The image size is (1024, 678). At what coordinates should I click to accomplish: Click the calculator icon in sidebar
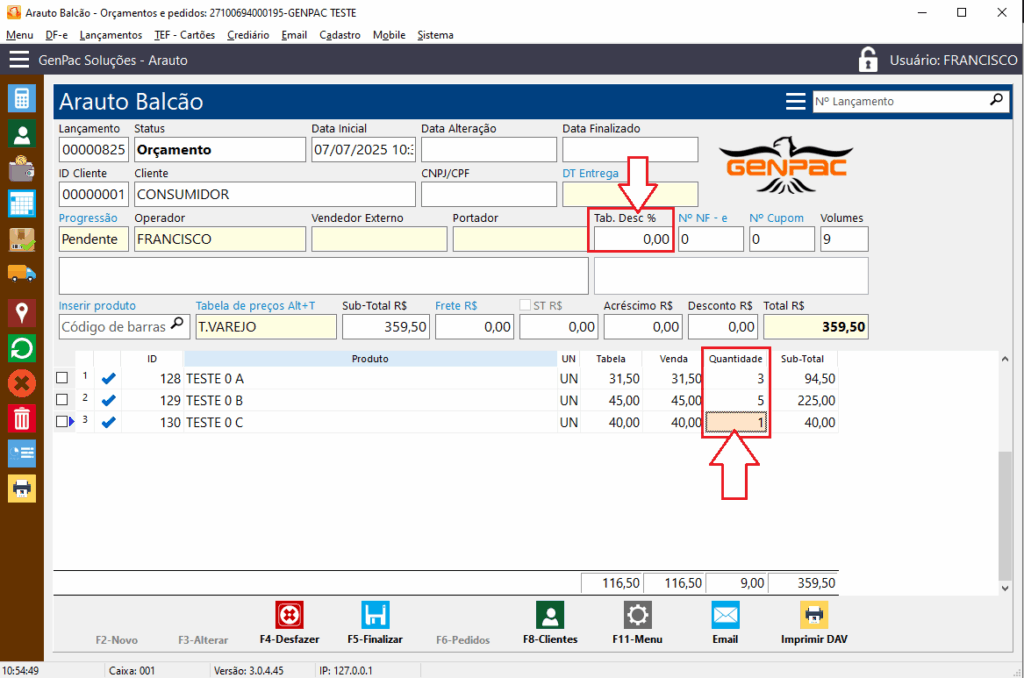(x=22, y=98)
